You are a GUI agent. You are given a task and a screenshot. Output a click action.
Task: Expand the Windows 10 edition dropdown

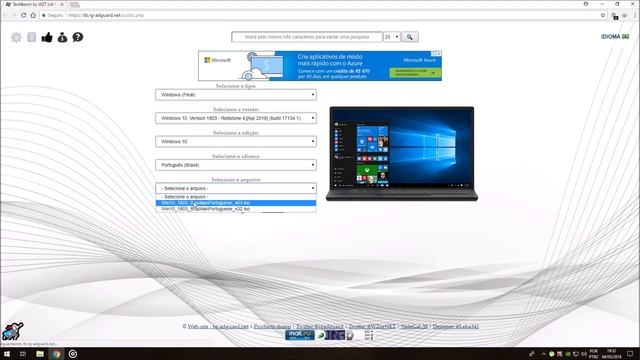(x=236, y=142)
